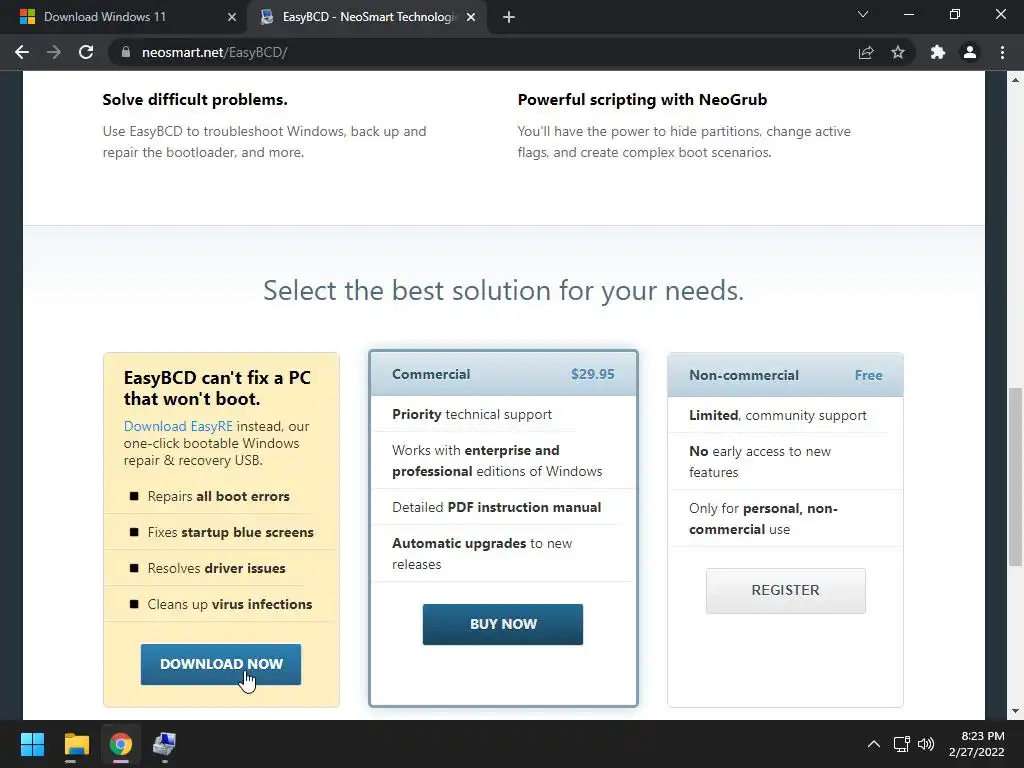
Task: Select the EasyBCD - NeoSmart Technologies tab
Action: tap(366, 17)
